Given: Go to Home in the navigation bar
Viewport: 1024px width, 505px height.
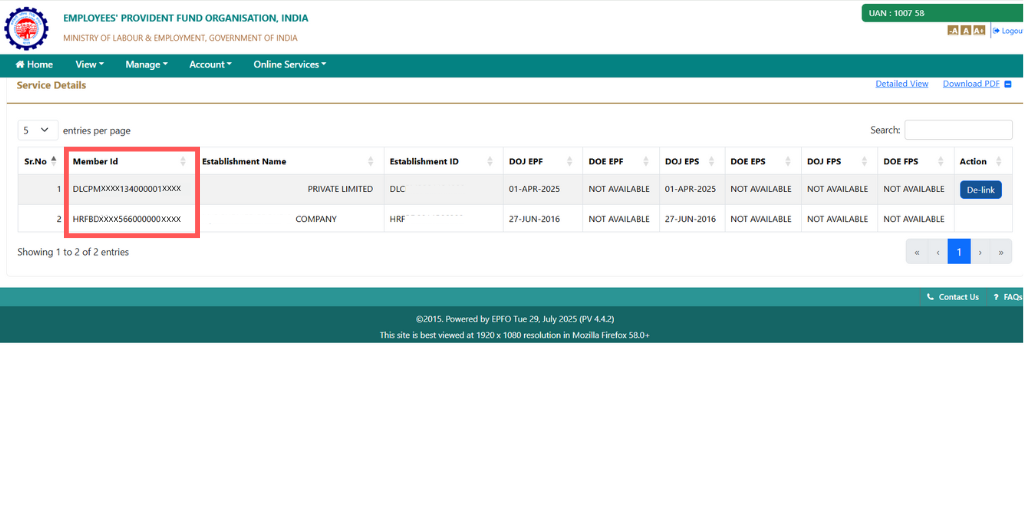Looking at the screenshot, I should click(x=34, y=65).
